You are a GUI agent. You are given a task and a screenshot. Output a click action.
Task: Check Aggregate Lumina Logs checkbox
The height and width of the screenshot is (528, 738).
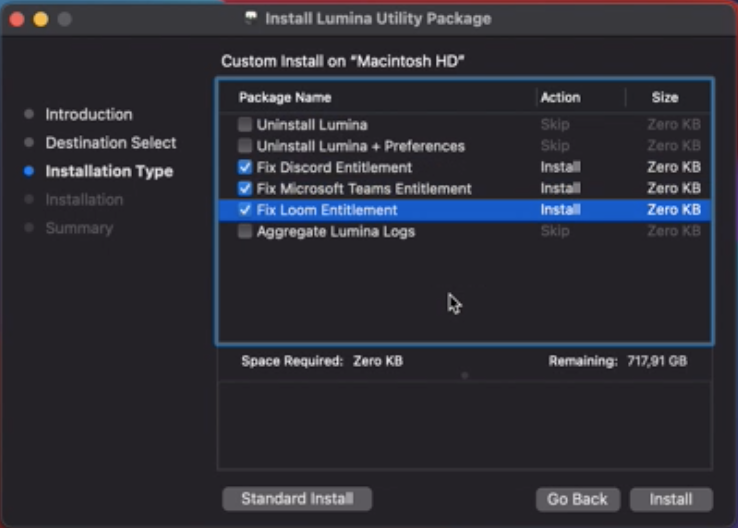click(x=245, y=231)
